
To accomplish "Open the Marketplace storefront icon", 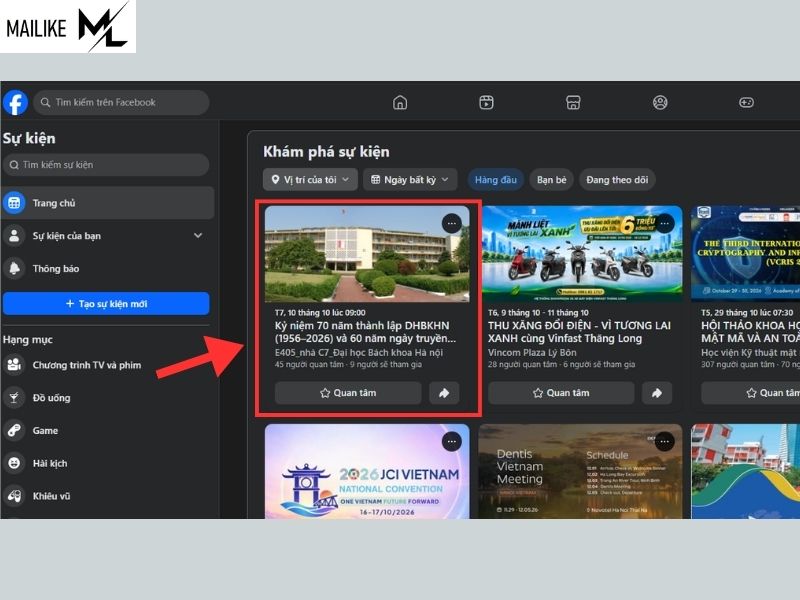I will [573, 103].
